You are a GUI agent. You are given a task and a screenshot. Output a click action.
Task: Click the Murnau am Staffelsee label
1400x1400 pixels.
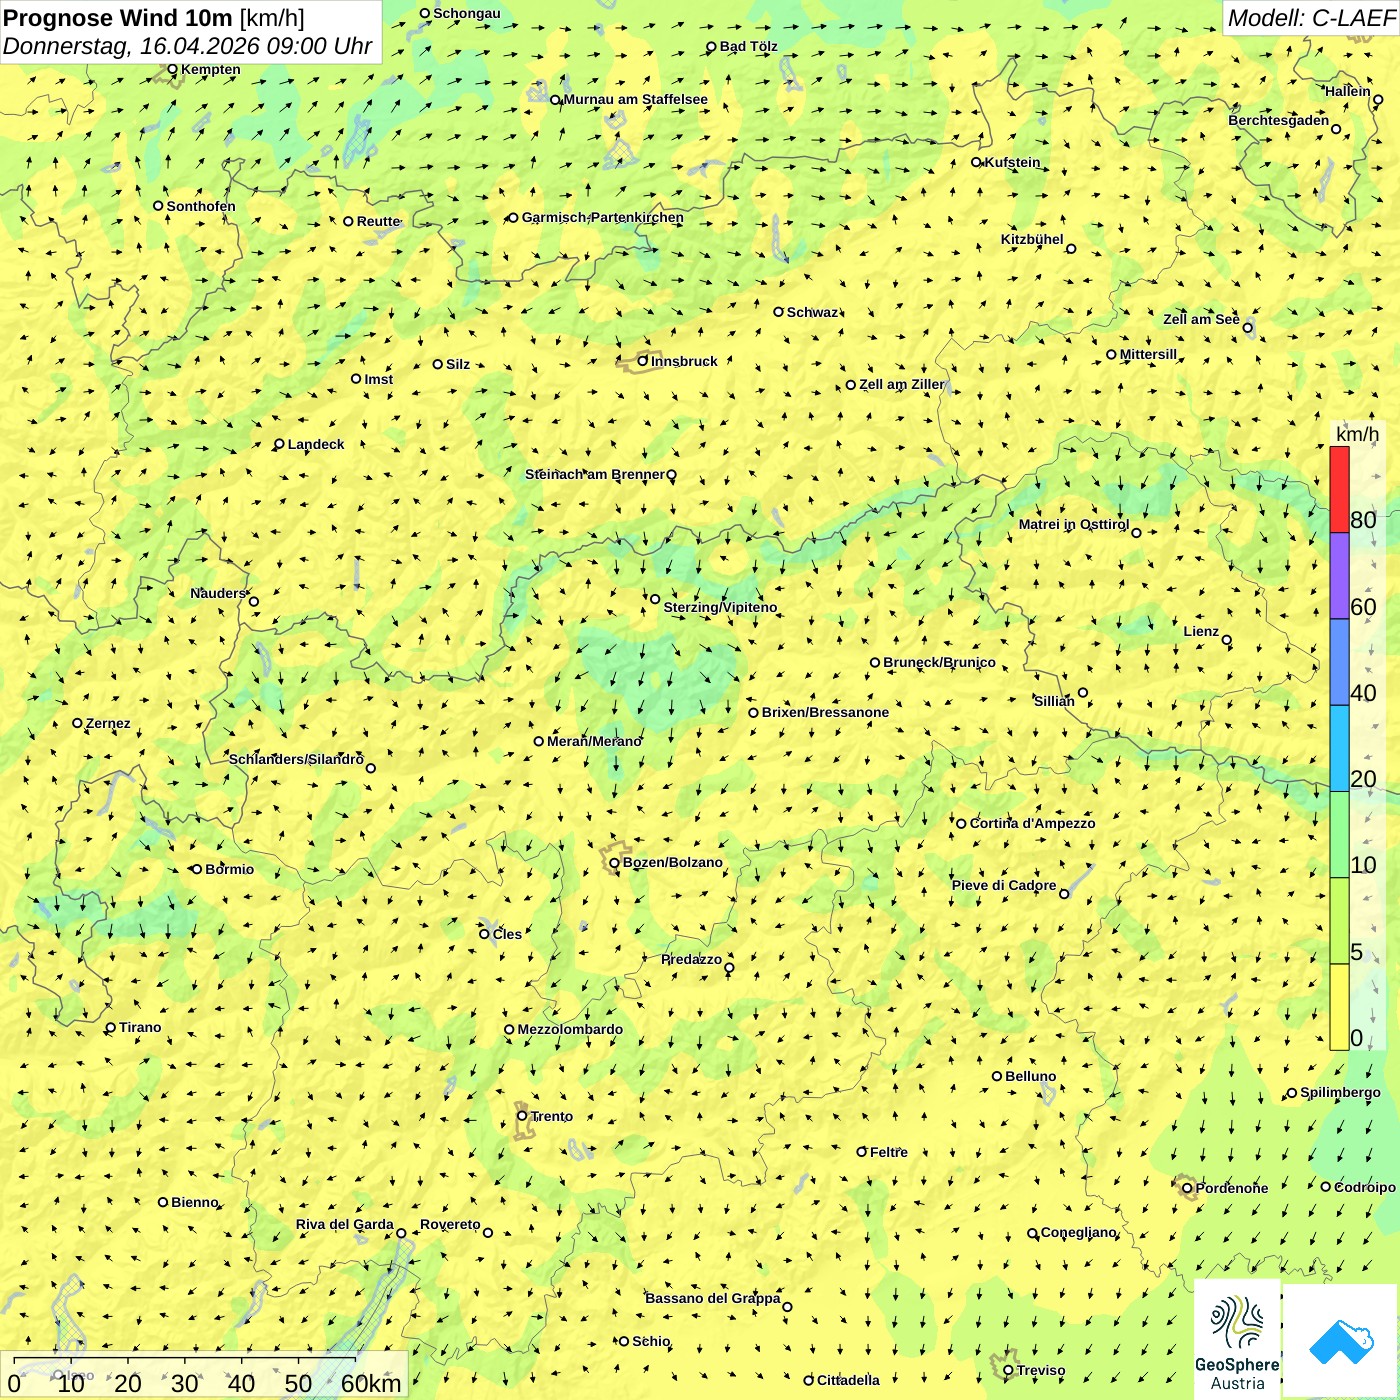(x=636, y=99)
